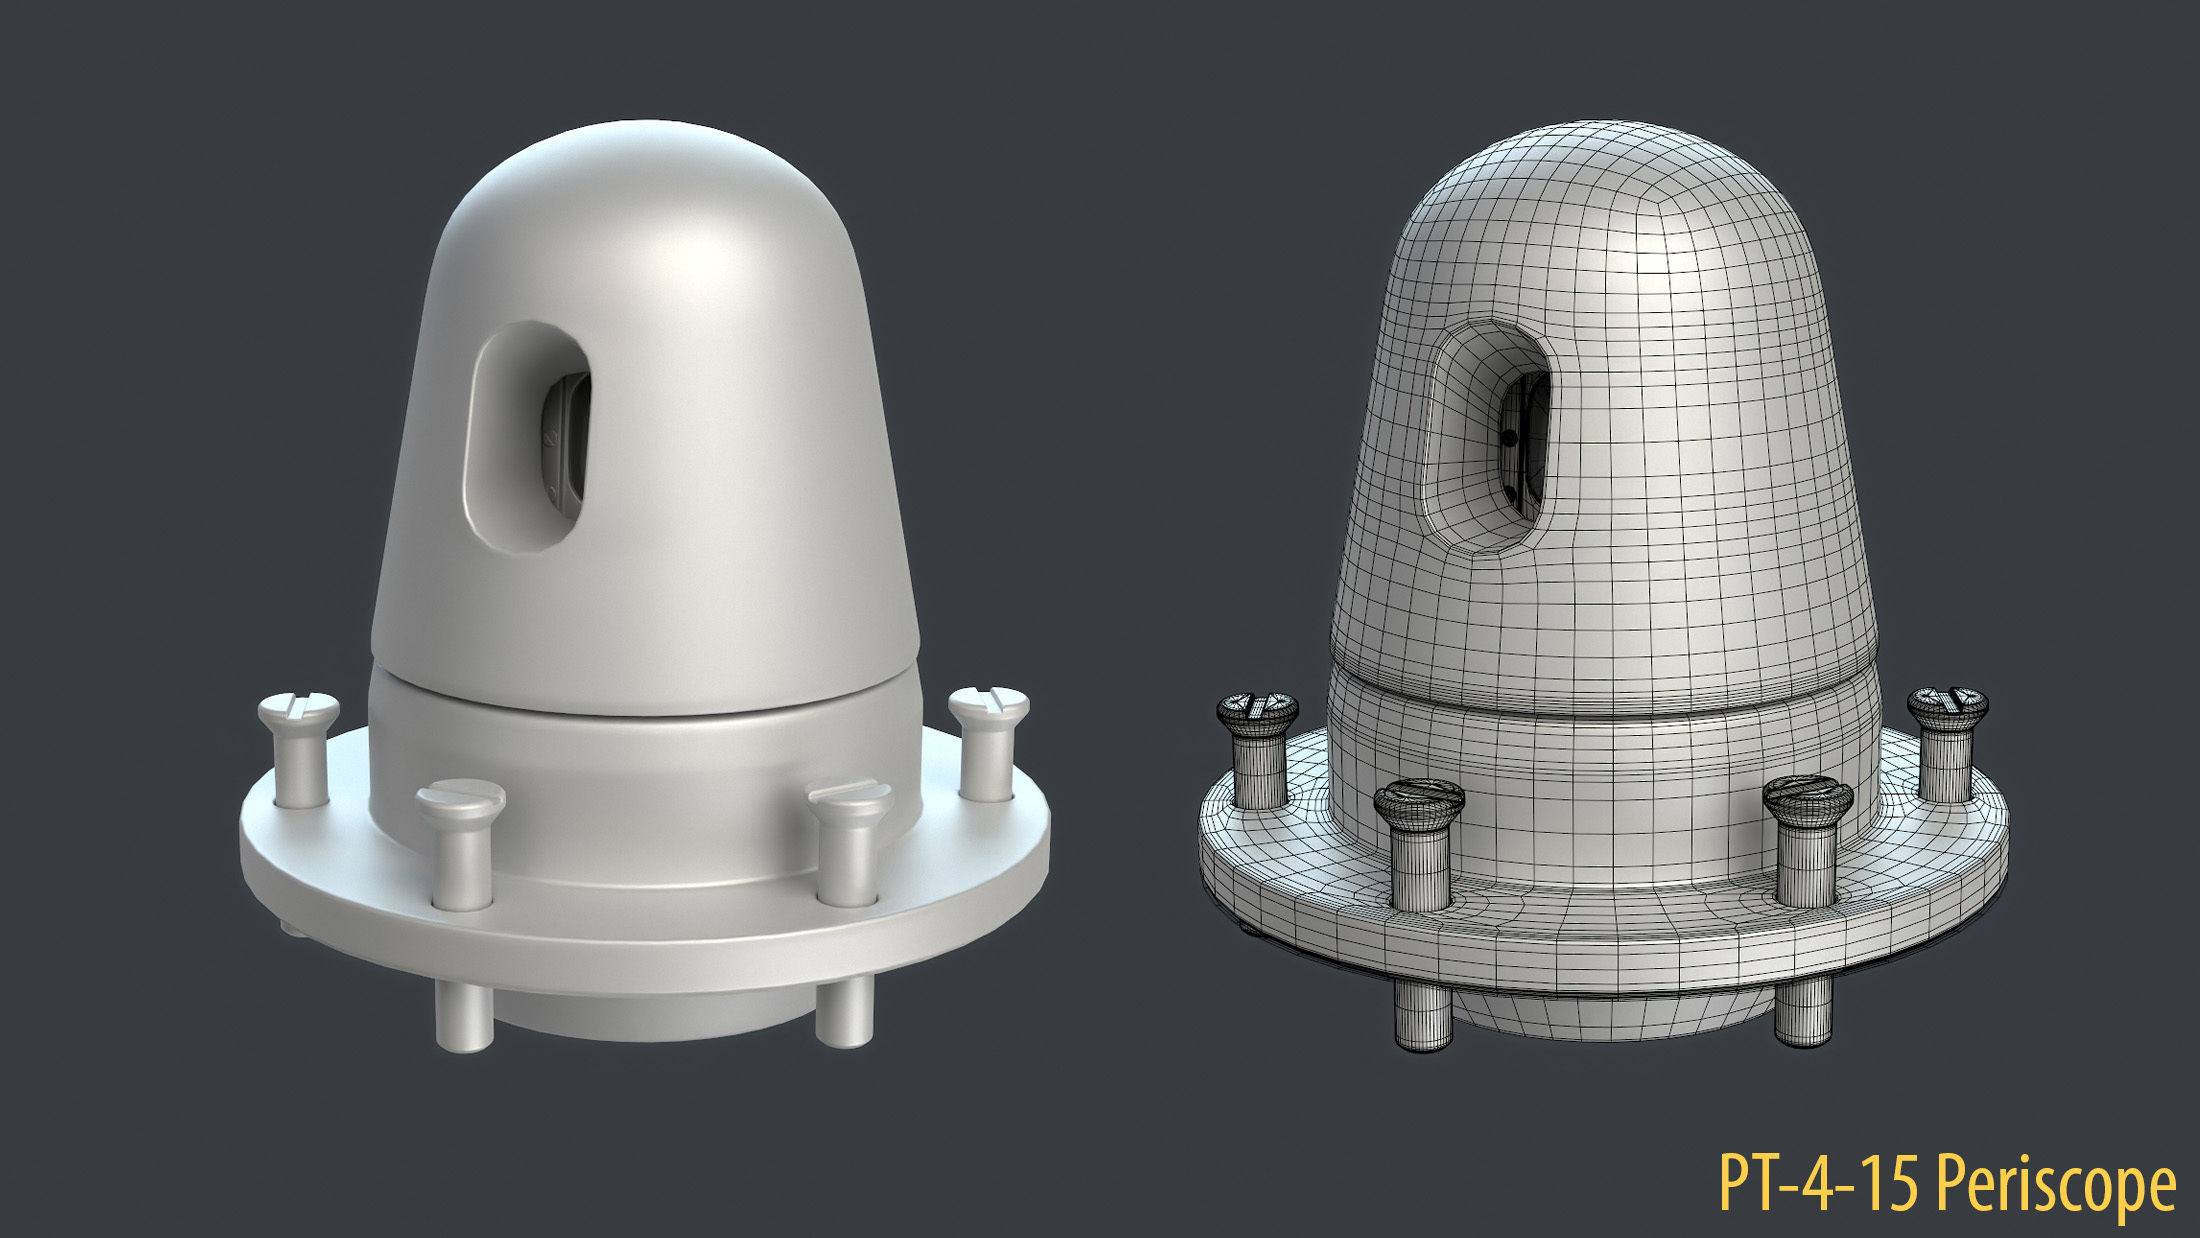Click the wireframe periscope render

pos(1603,587)
